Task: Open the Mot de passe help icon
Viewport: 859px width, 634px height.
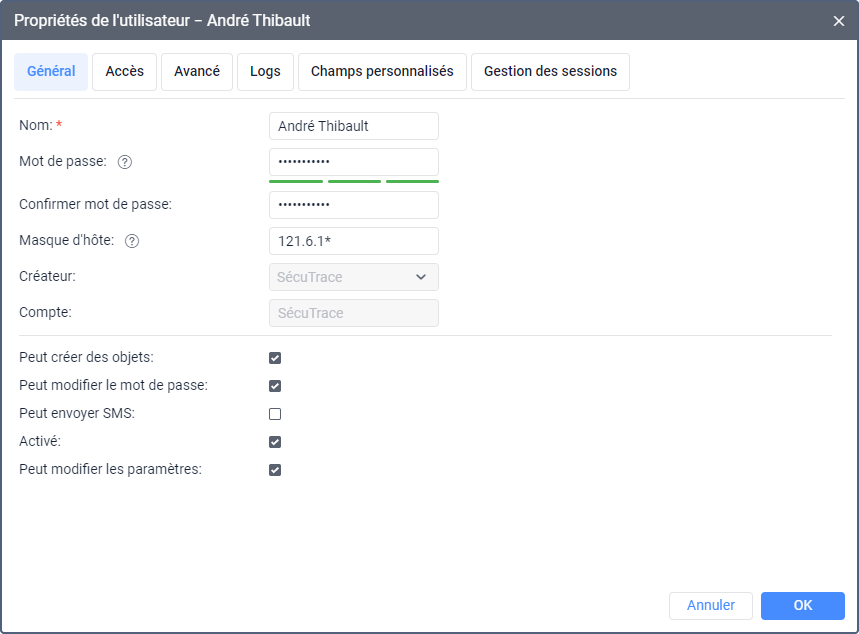Action: click(x=125, y=162)
